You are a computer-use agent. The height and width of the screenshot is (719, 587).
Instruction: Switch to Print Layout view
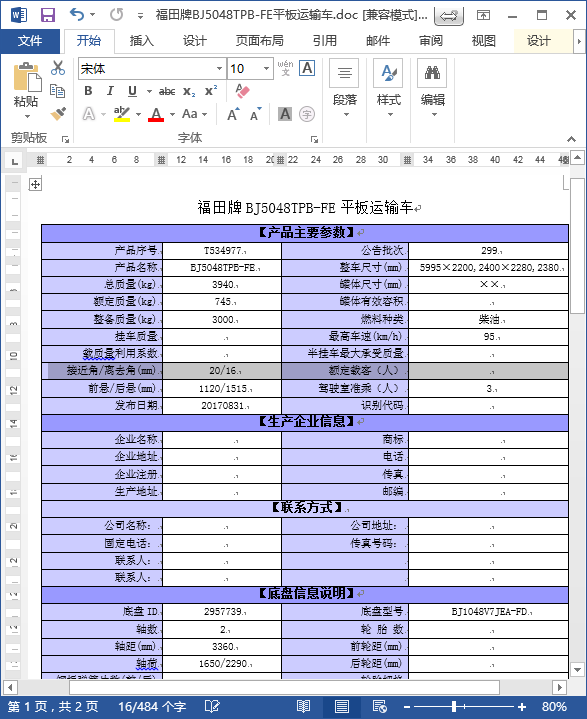coord(342,707)
